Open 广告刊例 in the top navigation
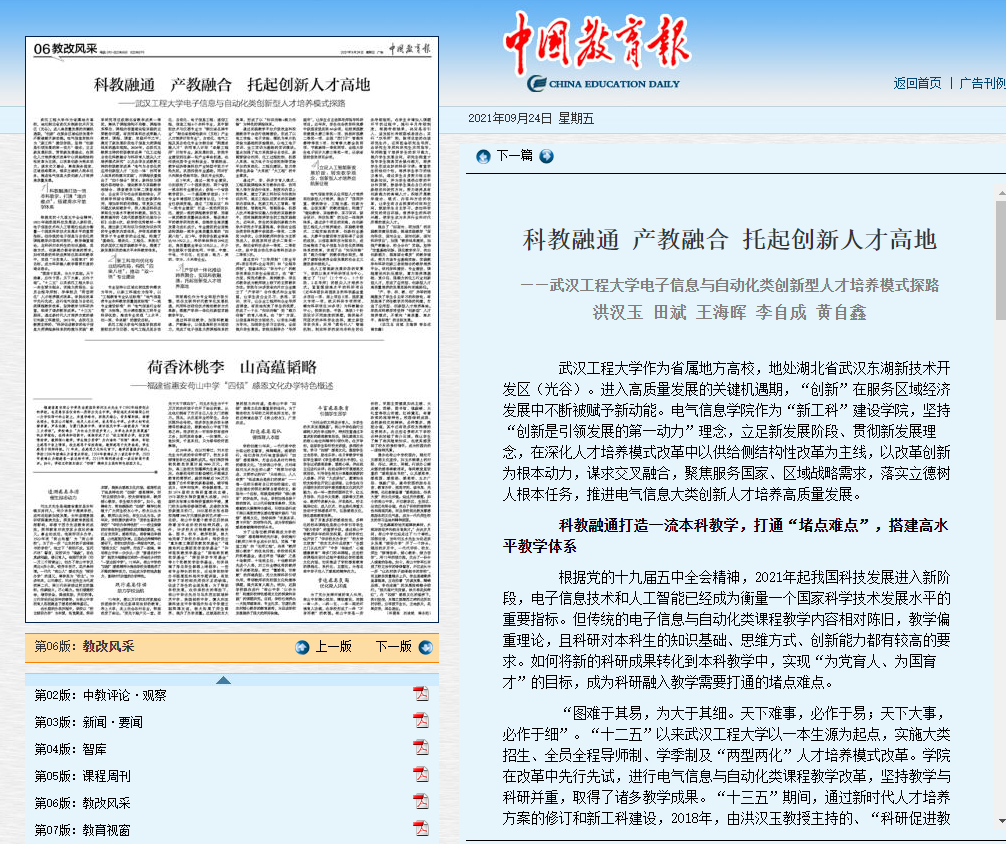1006x844 pixels. 982,83
